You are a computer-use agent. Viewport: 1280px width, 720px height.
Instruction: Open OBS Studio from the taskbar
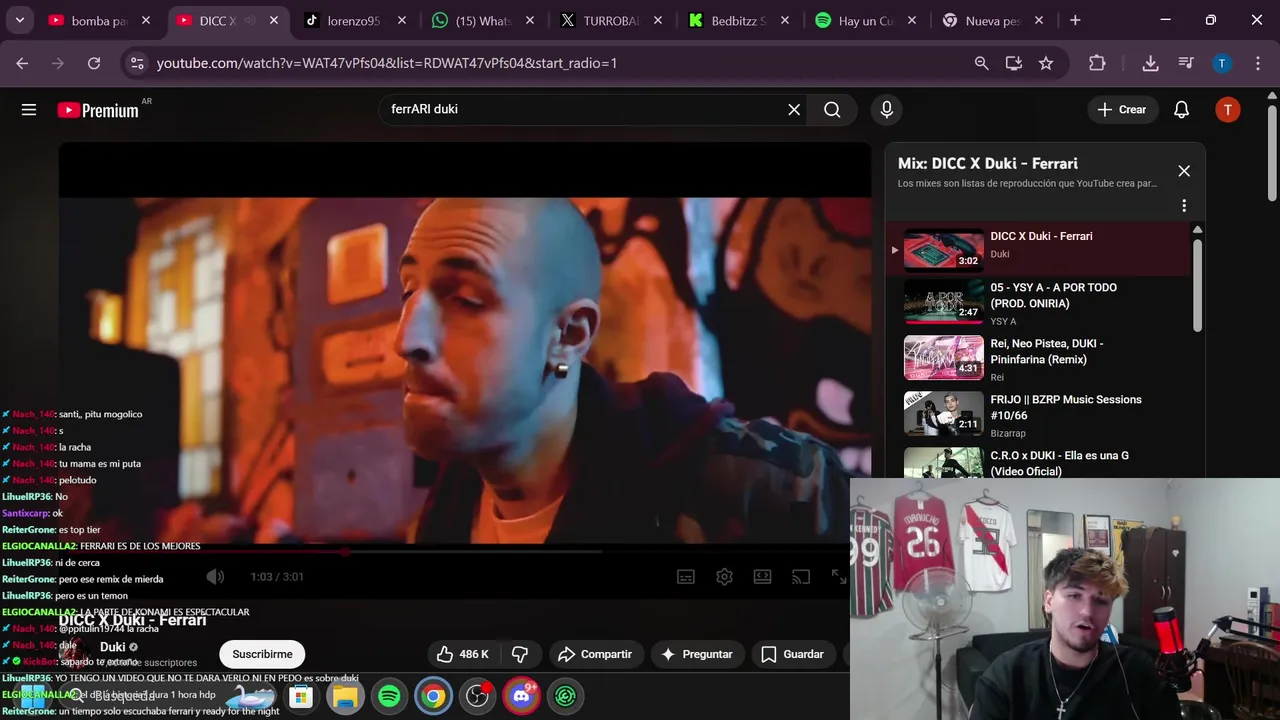tap(478, 696)
